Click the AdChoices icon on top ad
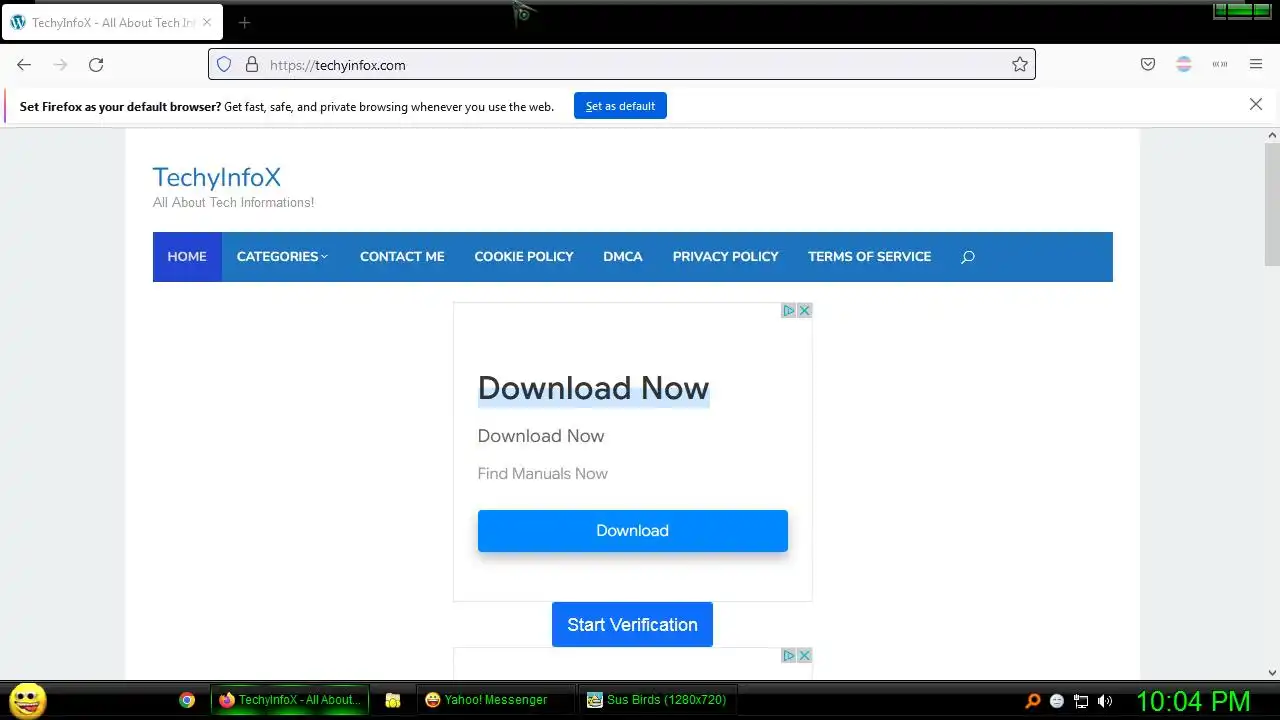This screenshot has width=1280, height=720. [x=789, y=311]
